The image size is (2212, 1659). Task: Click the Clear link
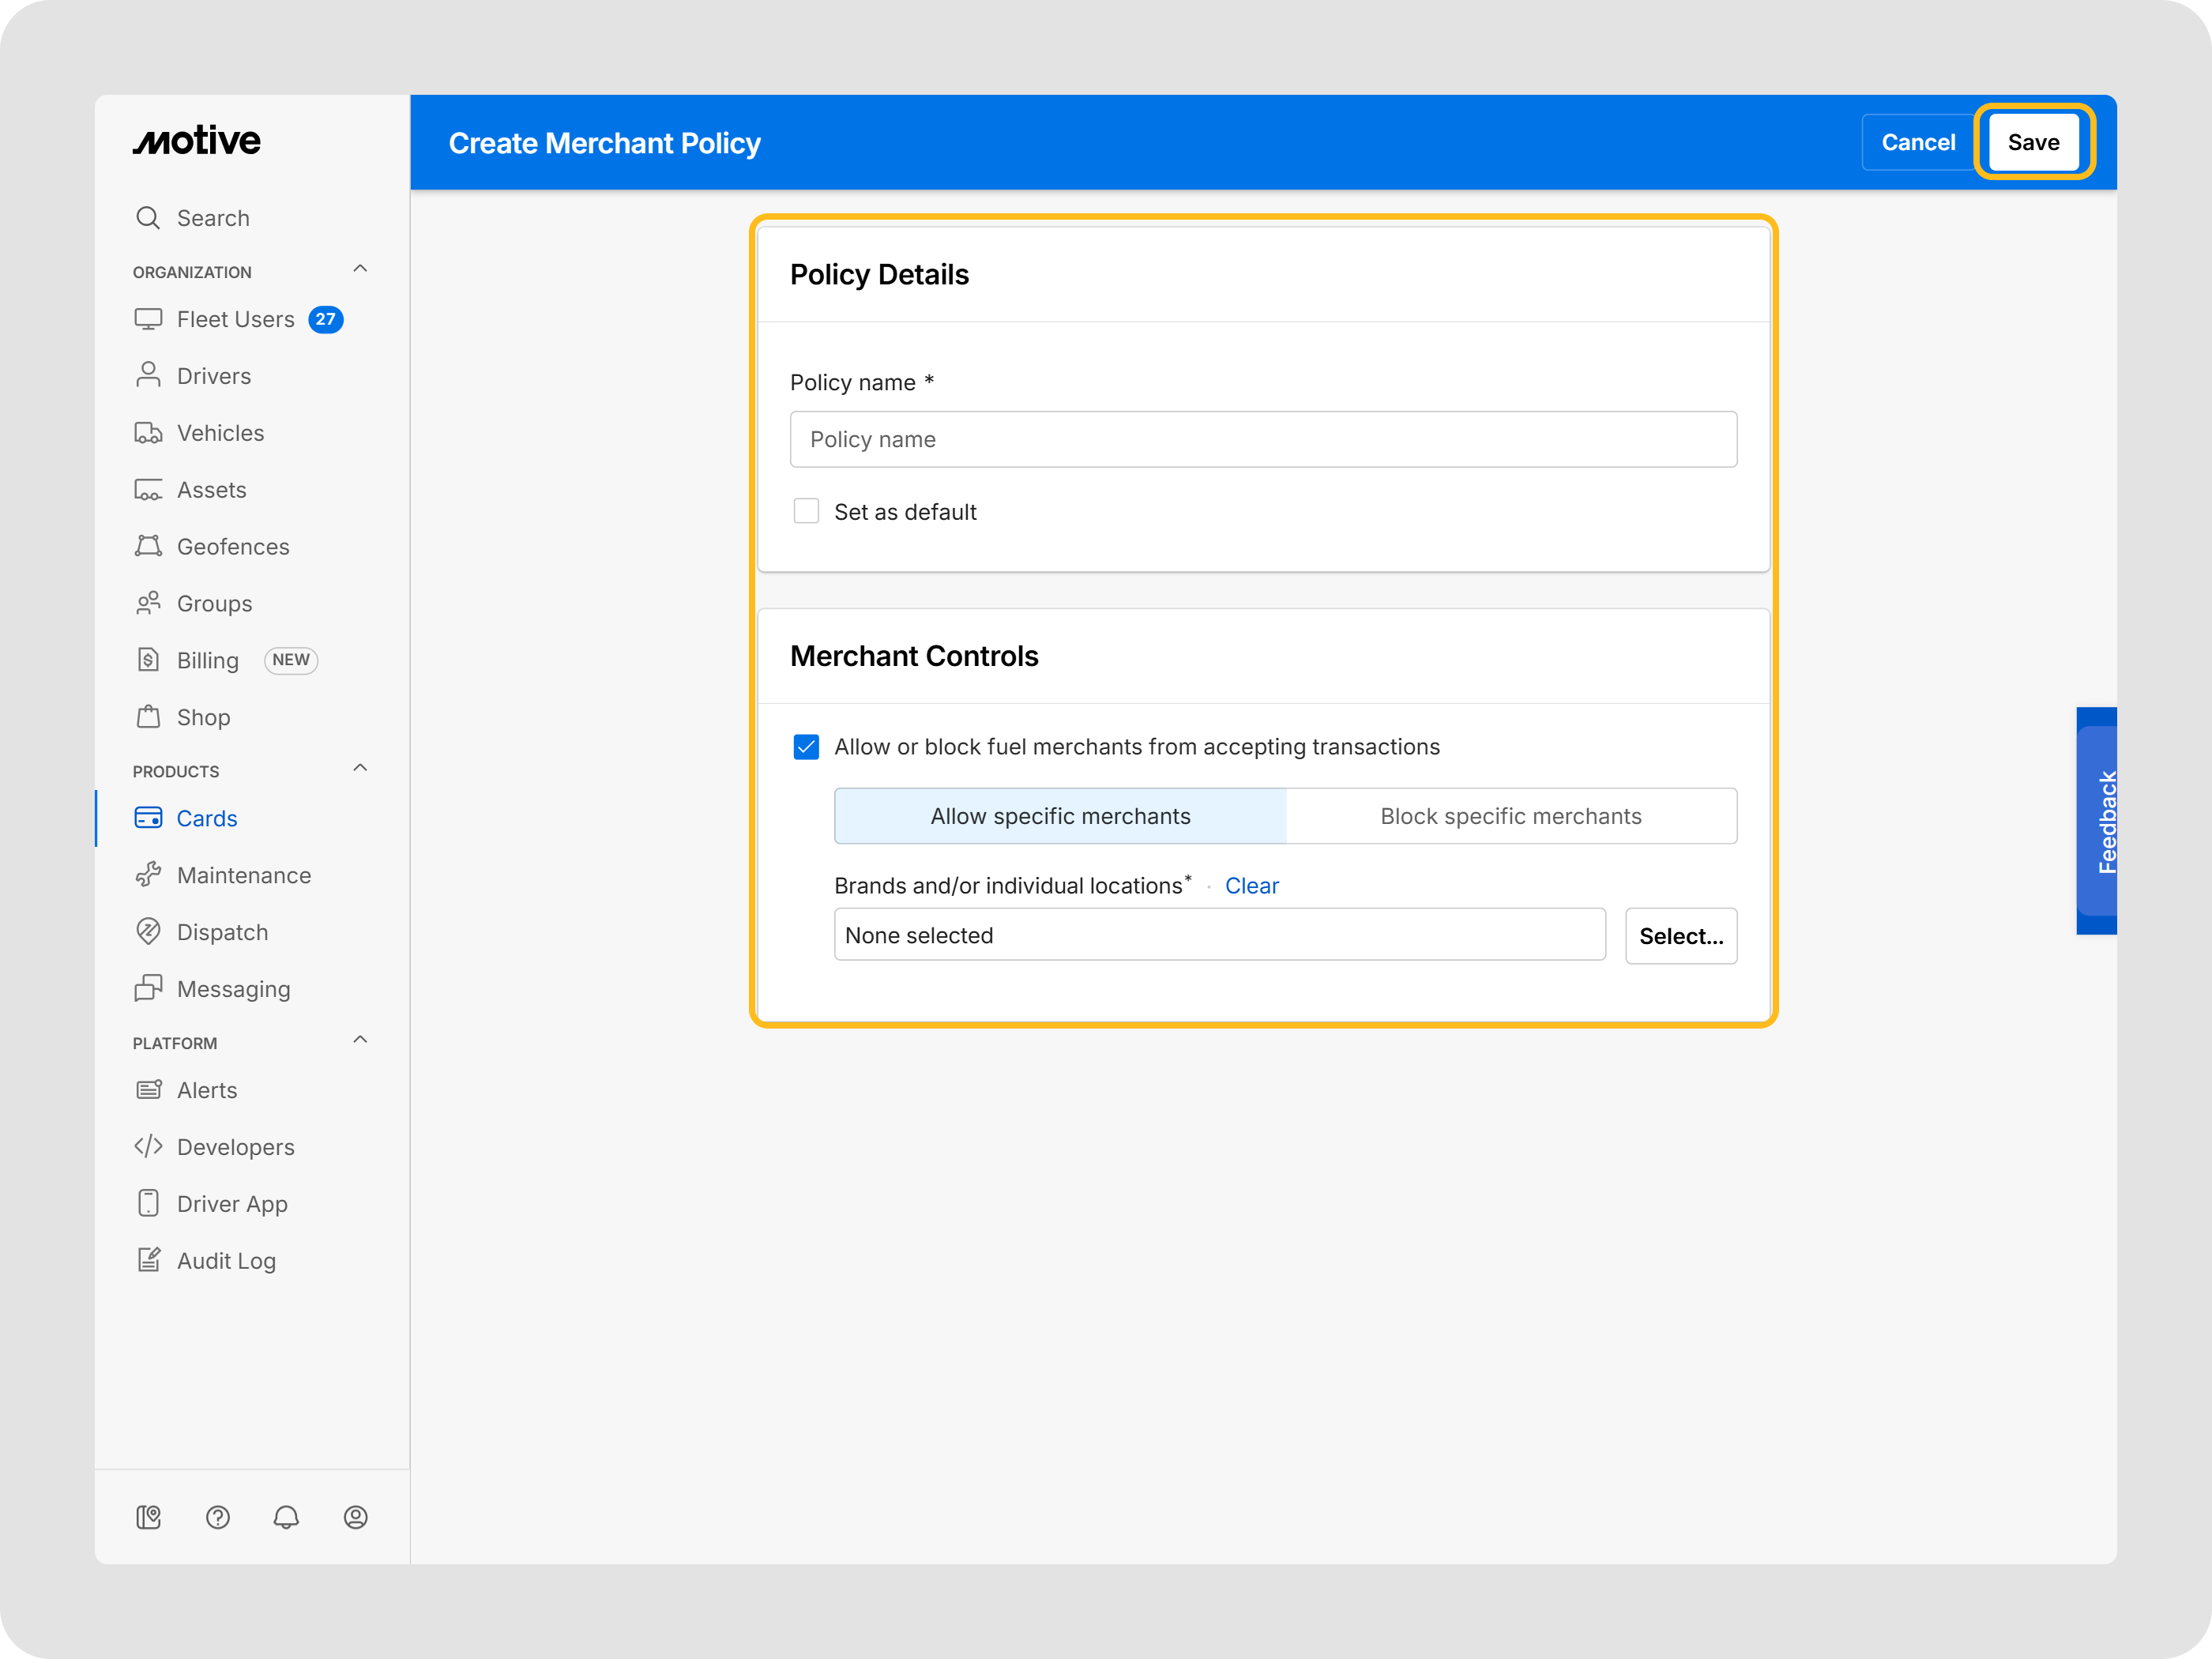(1251, 886)
